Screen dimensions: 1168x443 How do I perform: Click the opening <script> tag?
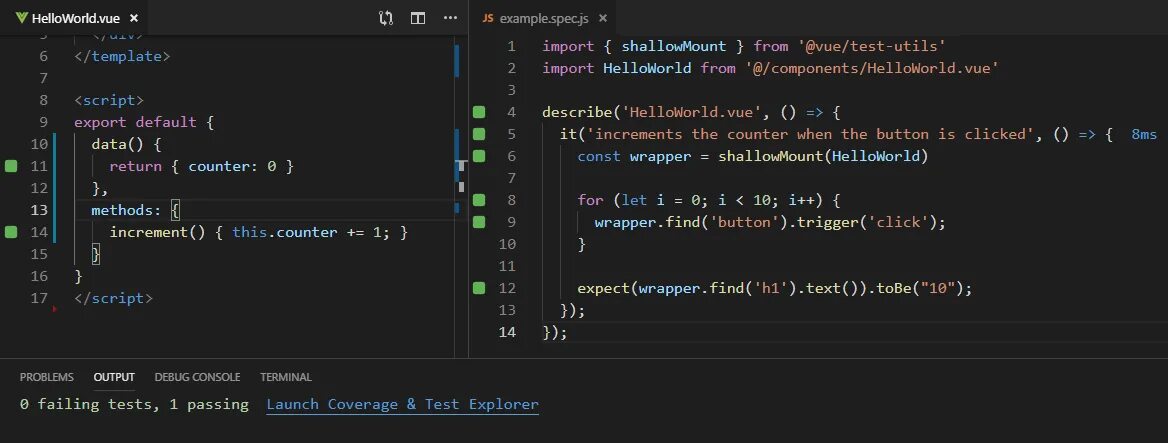point(110,100)
